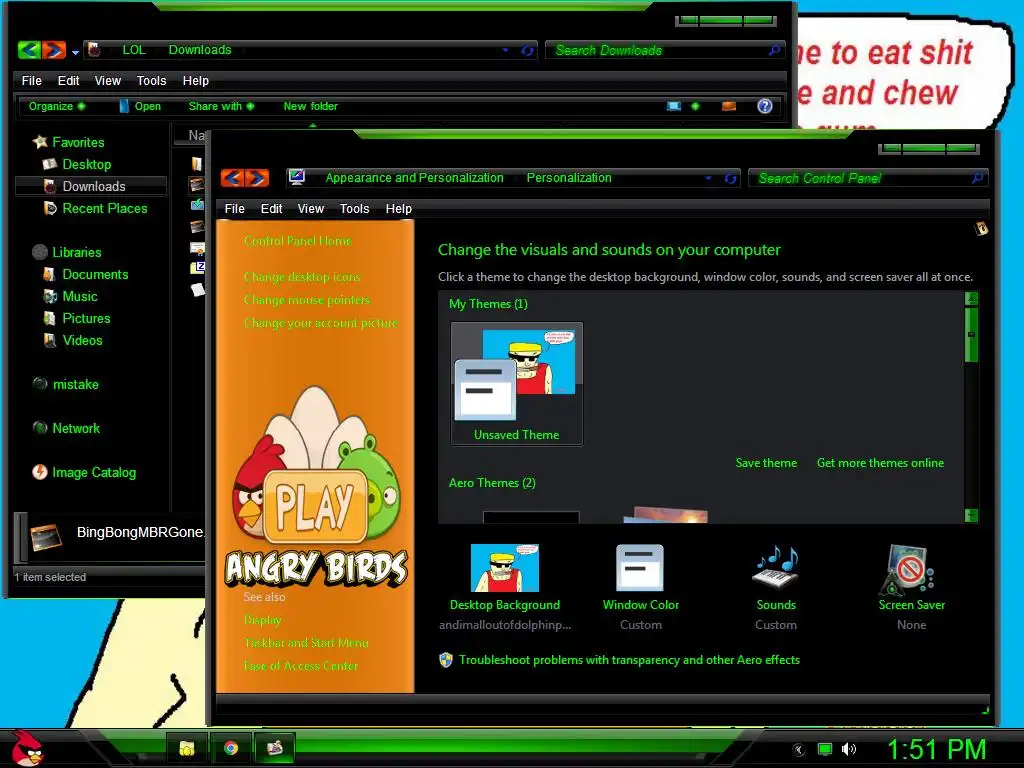Open view options dropdown arrow in Downloads
This screenshot has height=768, width=1024.
[x=696, y=106]
